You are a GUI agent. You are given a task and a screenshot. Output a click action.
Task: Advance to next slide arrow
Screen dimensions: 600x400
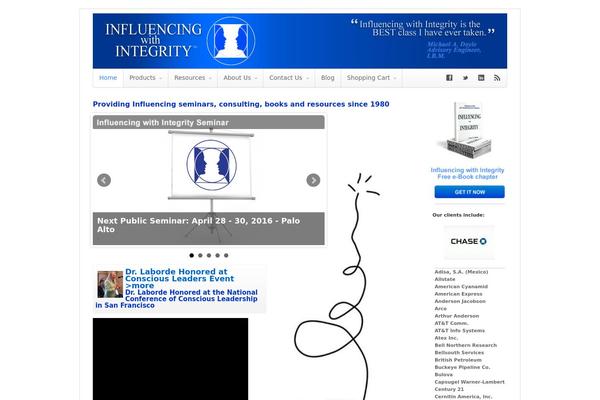click(313, 180)
